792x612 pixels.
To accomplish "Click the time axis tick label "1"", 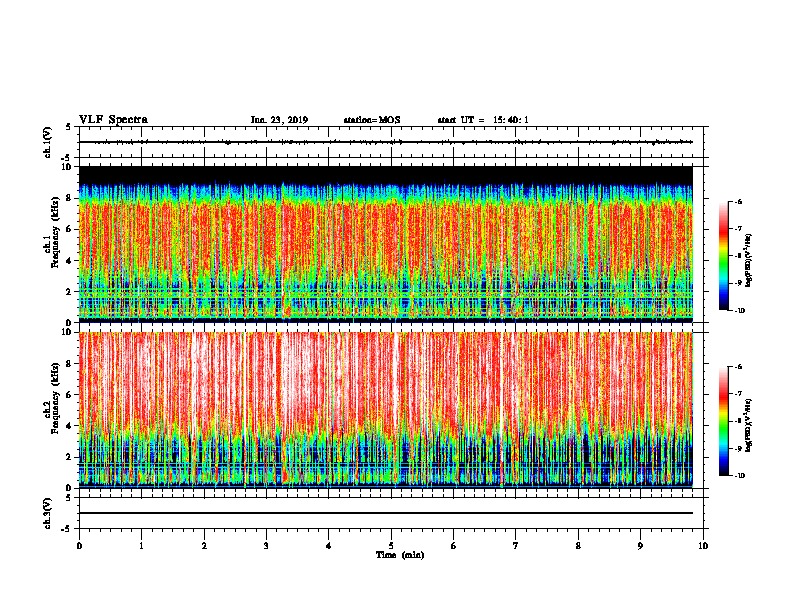I will click(141, 546).
